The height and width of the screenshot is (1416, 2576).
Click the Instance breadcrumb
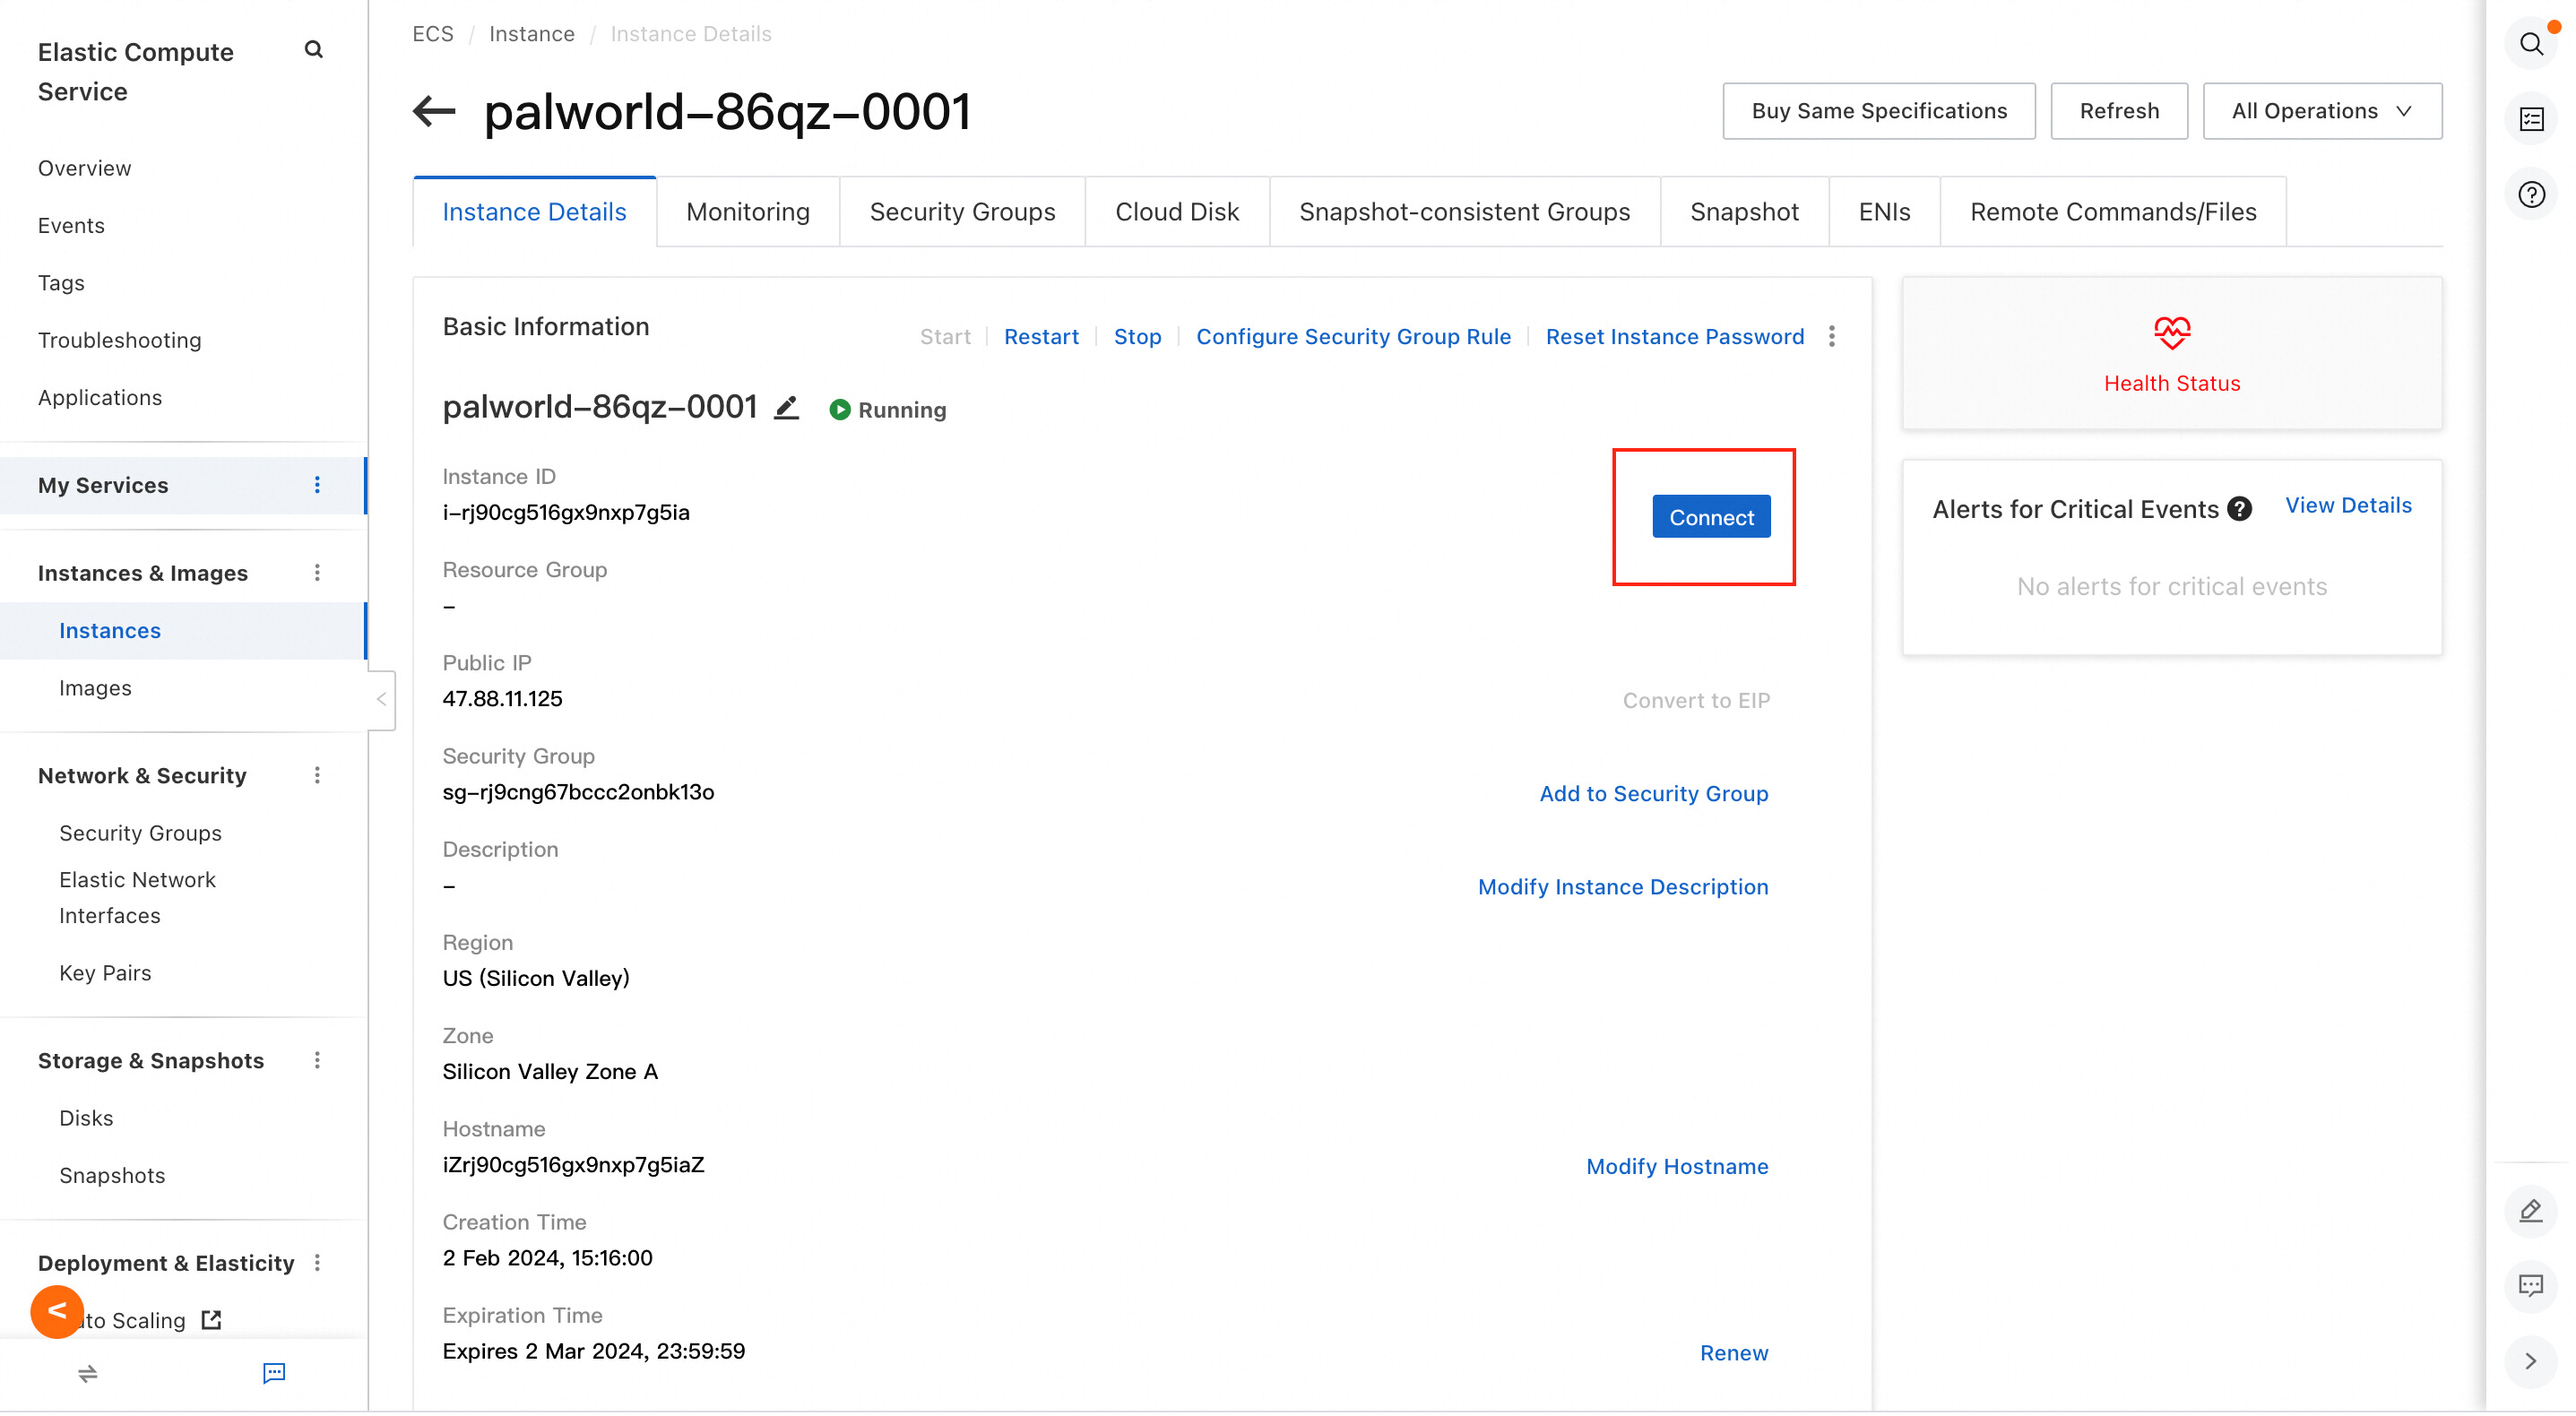532,34
